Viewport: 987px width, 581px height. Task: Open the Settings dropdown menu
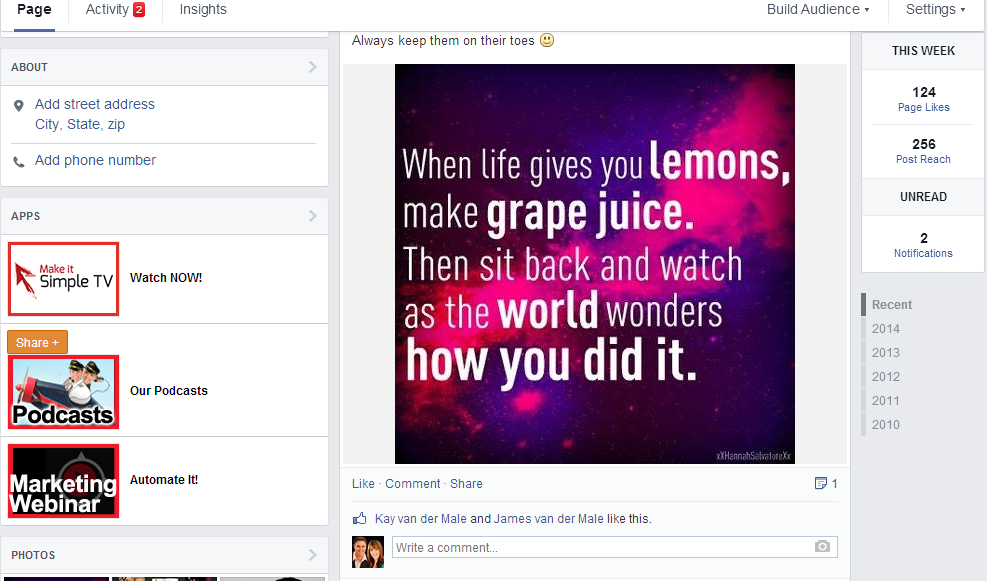(935, 9)
